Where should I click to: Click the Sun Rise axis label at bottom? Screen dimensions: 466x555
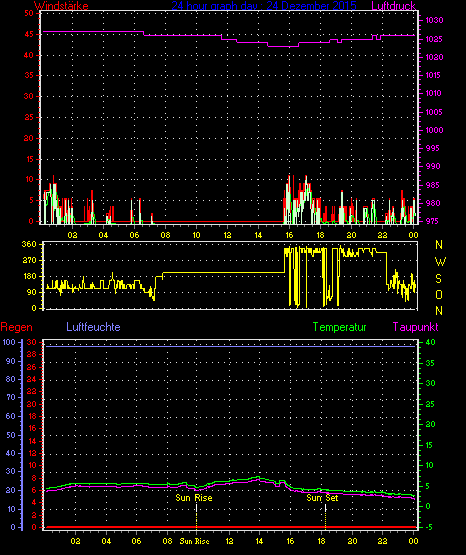(x=194, y=541)
